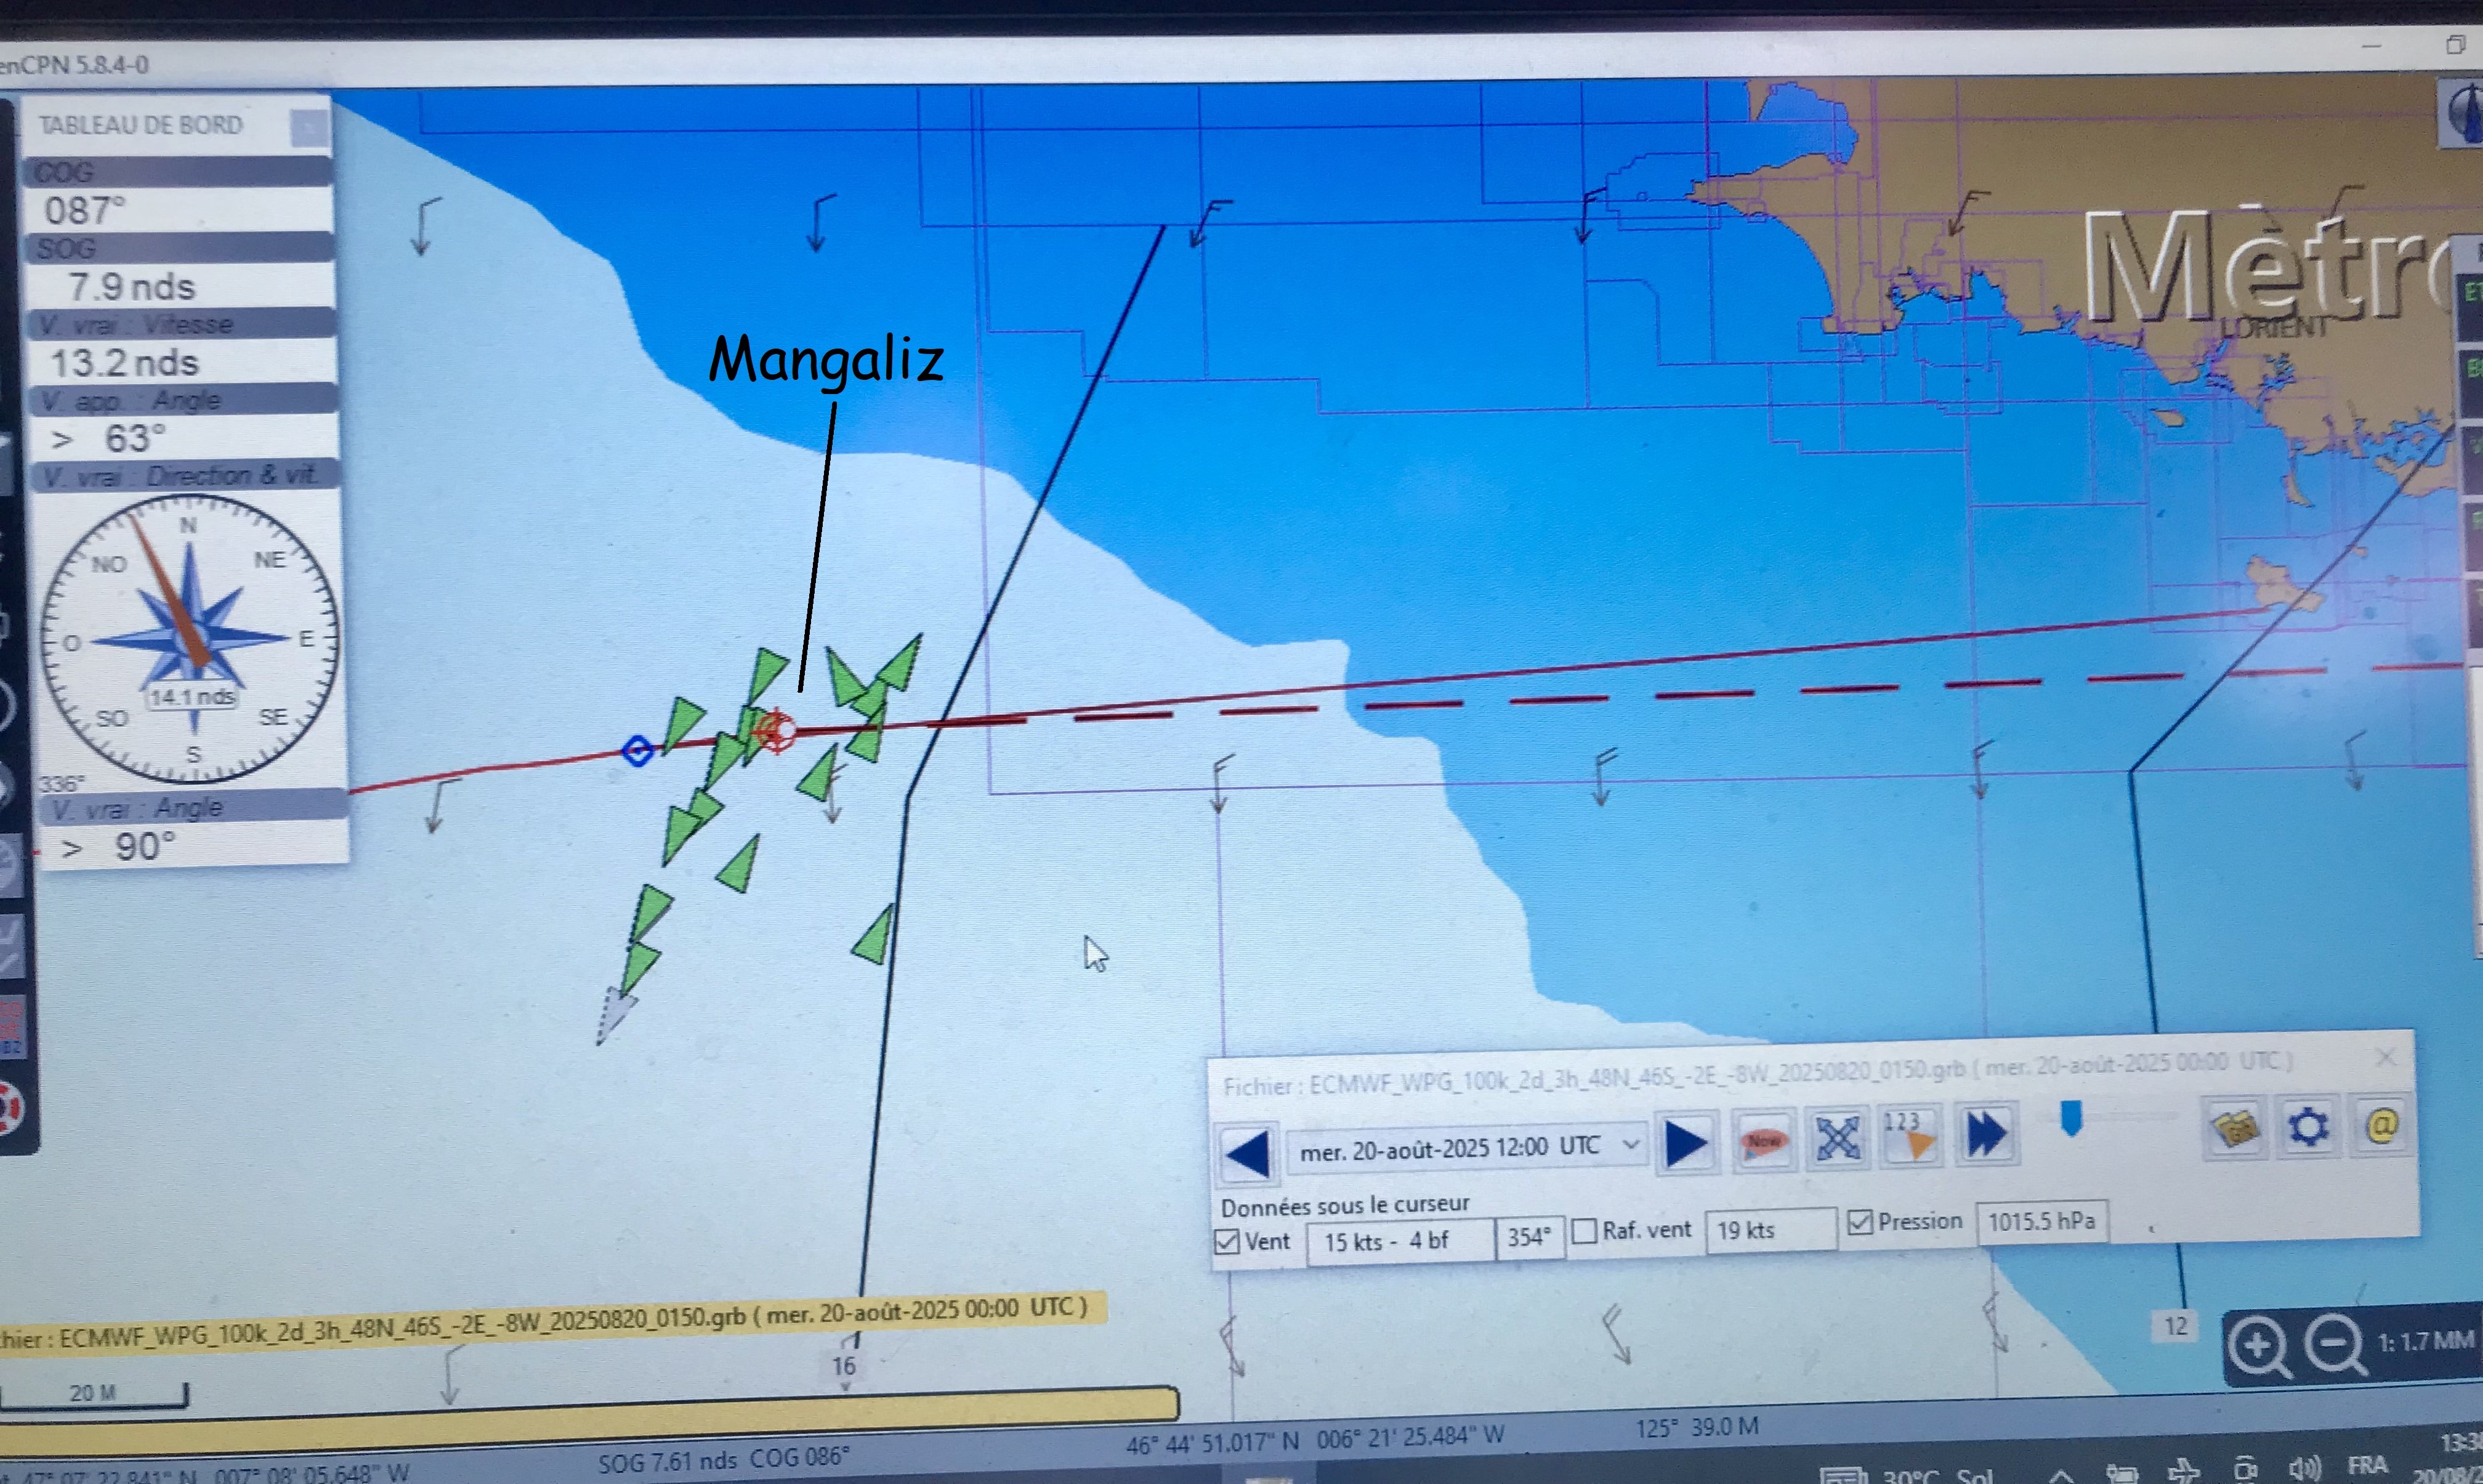Open the GRIB forecast time dropdown
The image size is (2483, 1484).
(x=1630, y=1144)
